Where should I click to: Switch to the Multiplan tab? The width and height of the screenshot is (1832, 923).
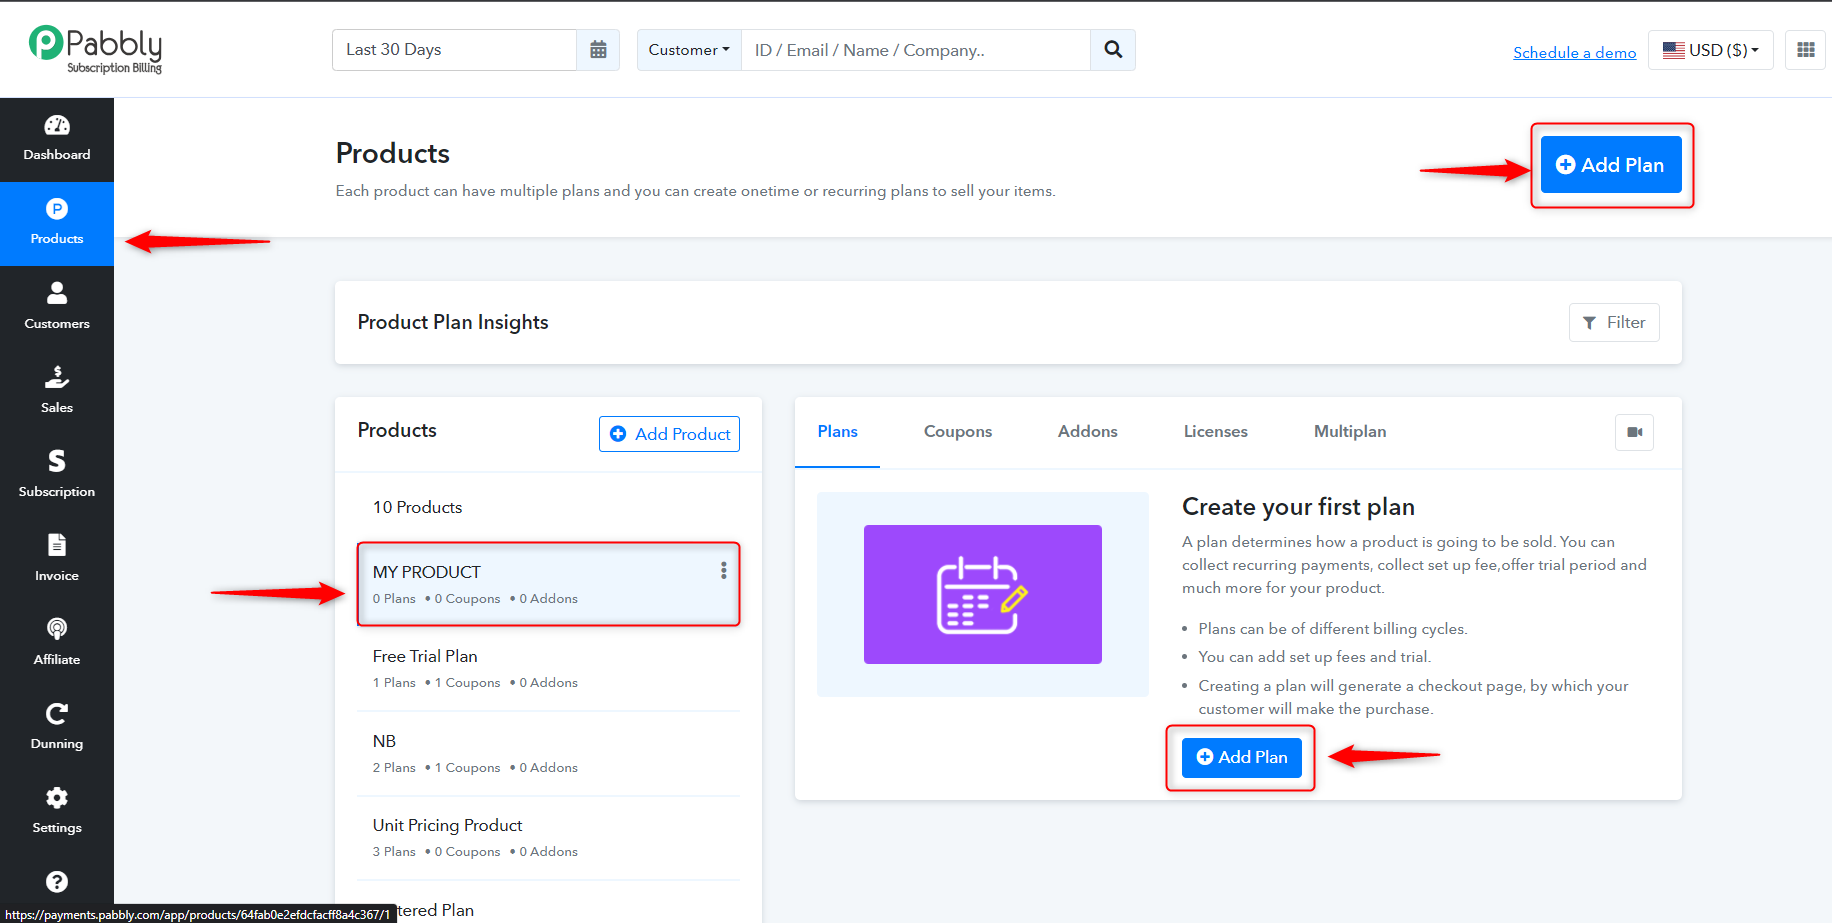[x=1350, y=432]
